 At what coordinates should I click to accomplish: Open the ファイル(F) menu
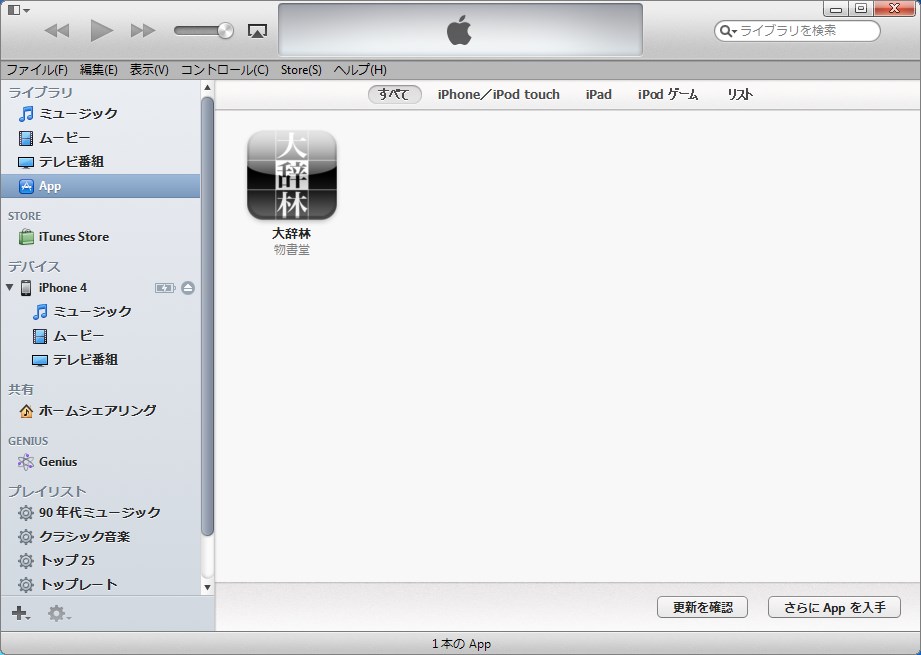(37, 69)
